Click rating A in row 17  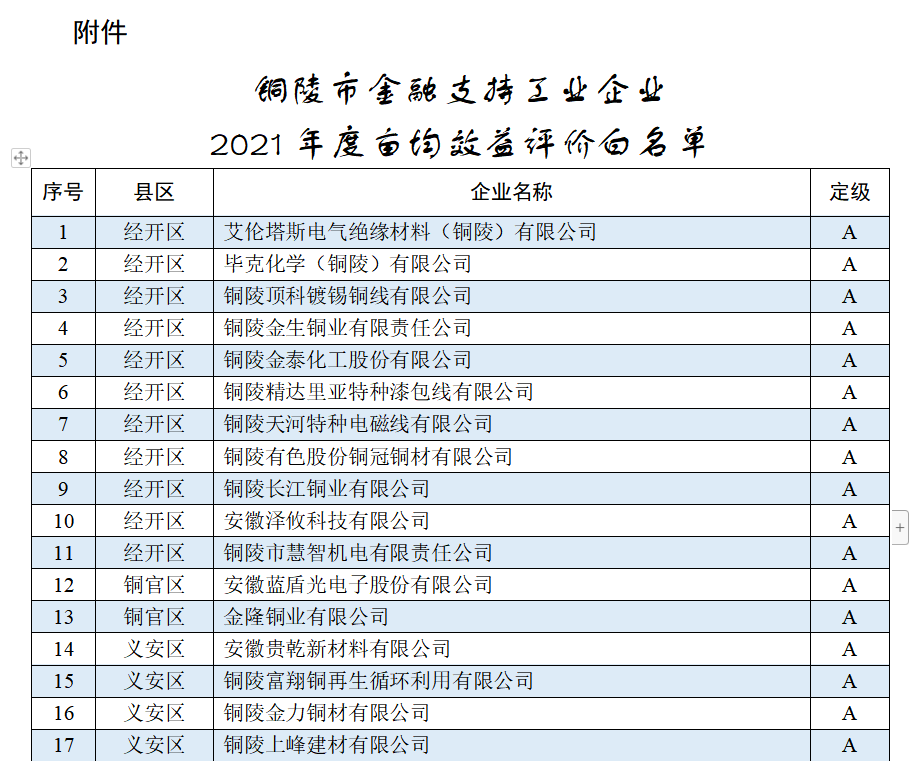[850, 745]
